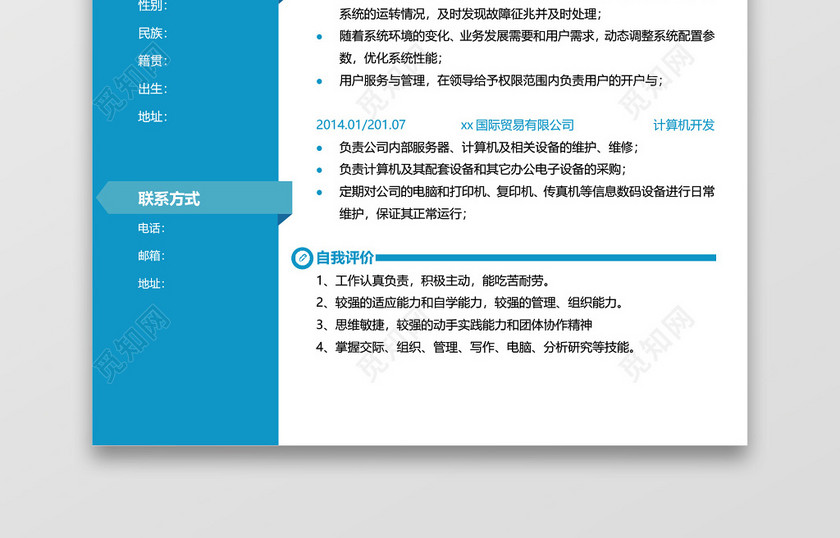The width and height of the screenshot is (840, 538).
Task: Click item 4、掌握交际、组织、管理
Action: point(476,347)
